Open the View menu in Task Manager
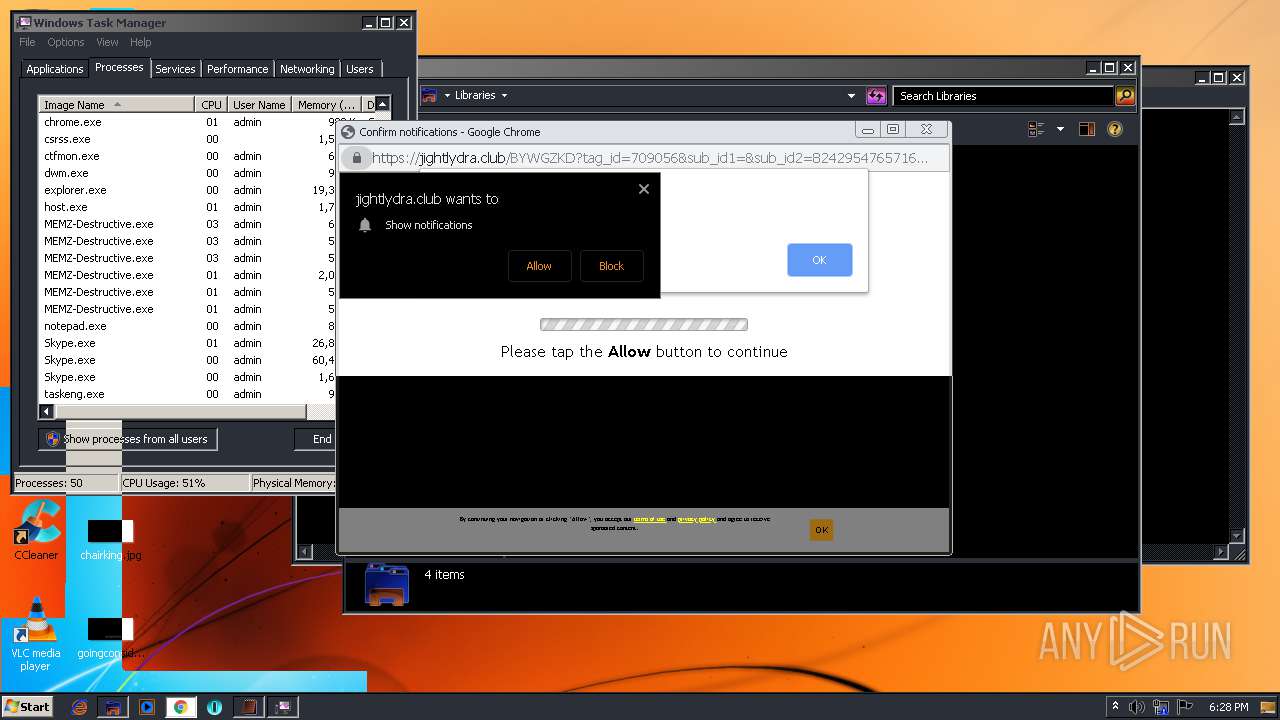This screenshot has height=720, width=1280. coord(107,42)
